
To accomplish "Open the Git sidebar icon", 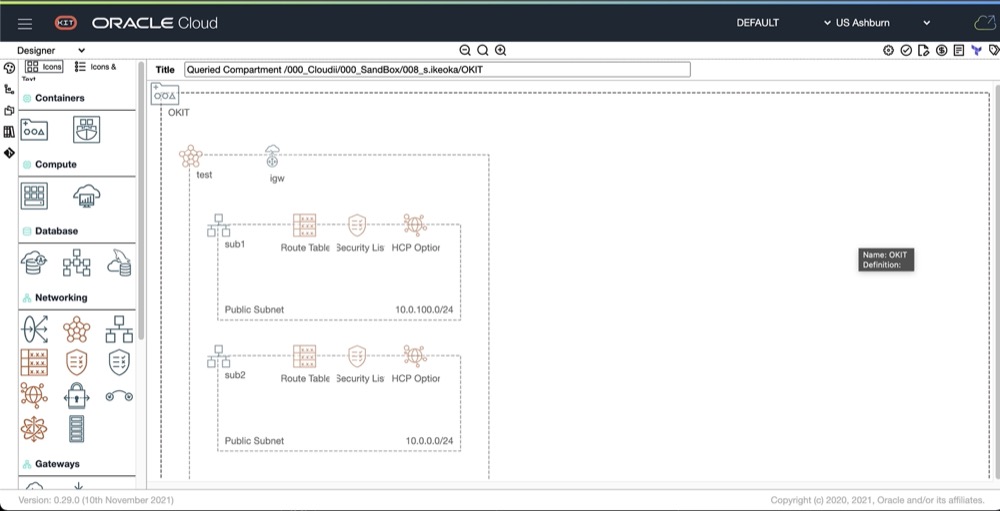I will pyautogui.click(x=9, y=152).
